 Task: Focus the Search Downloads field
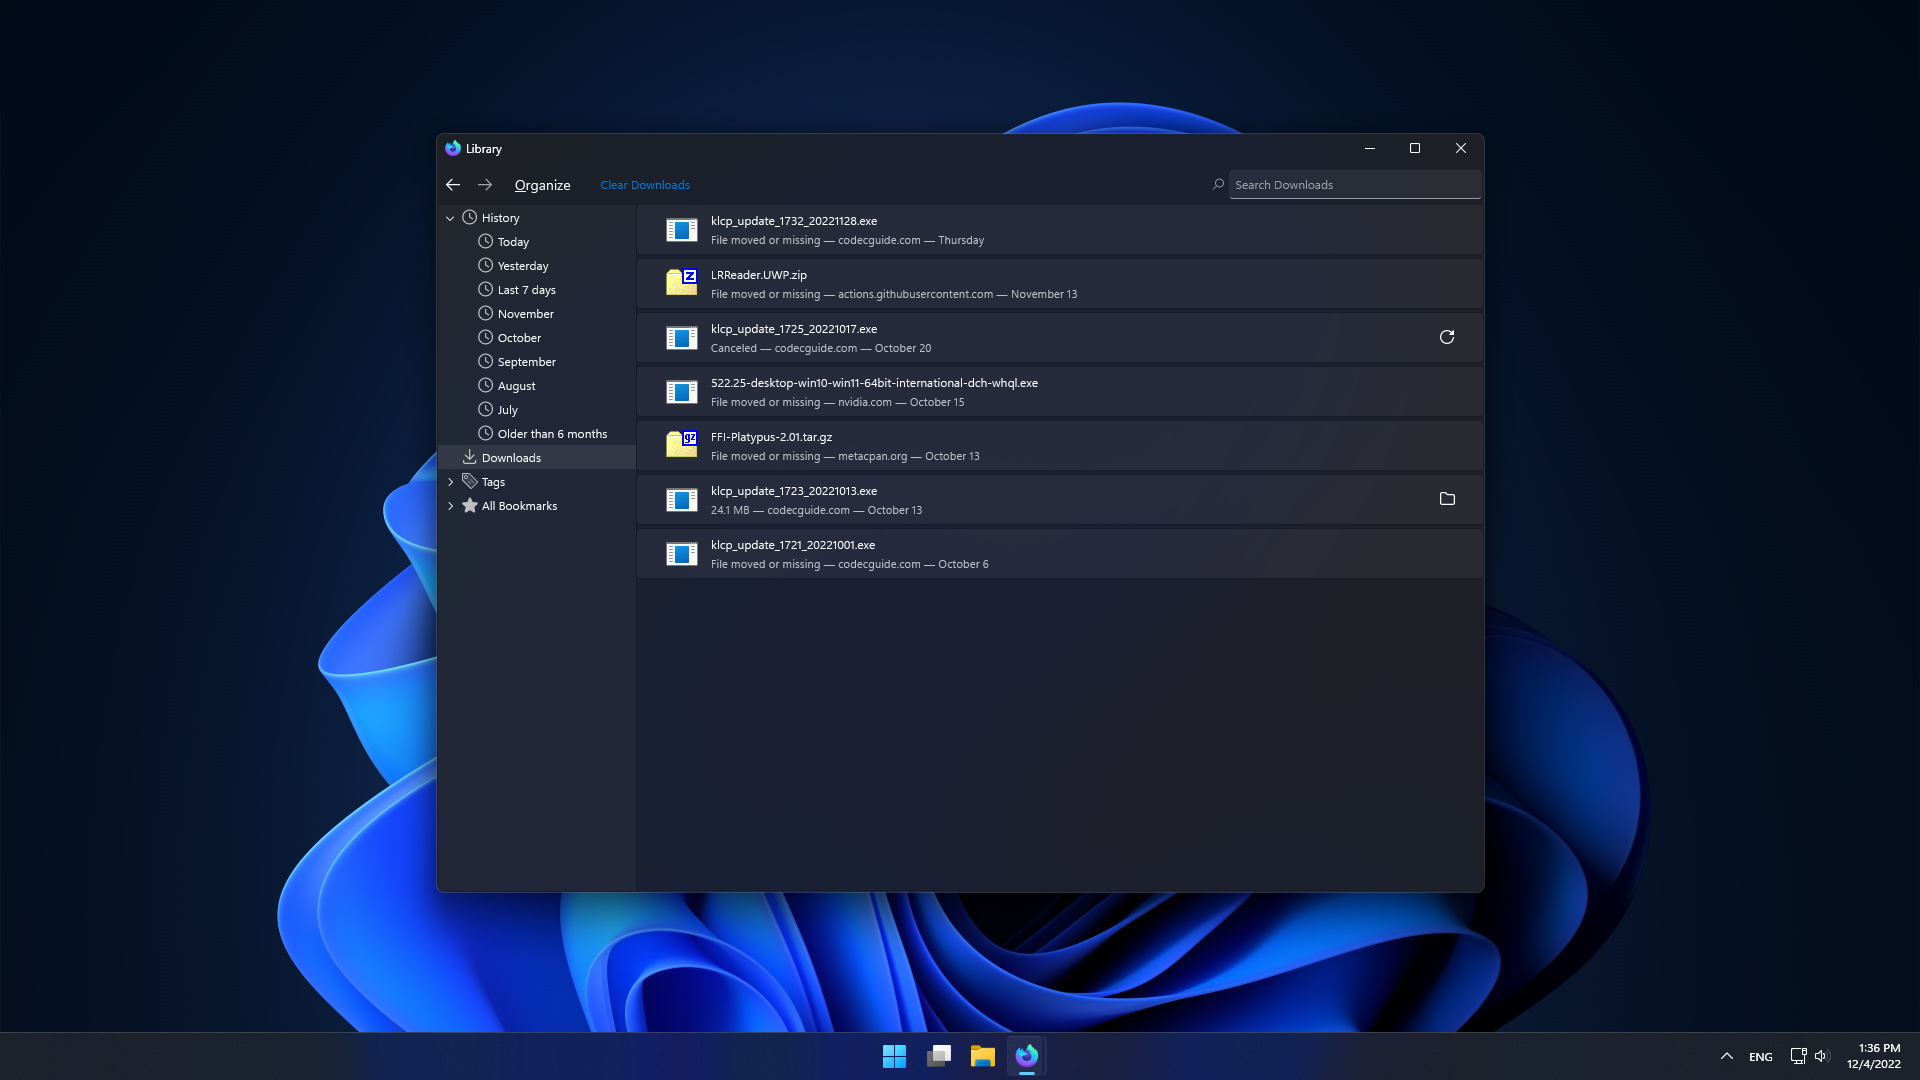coord(1354,184)
